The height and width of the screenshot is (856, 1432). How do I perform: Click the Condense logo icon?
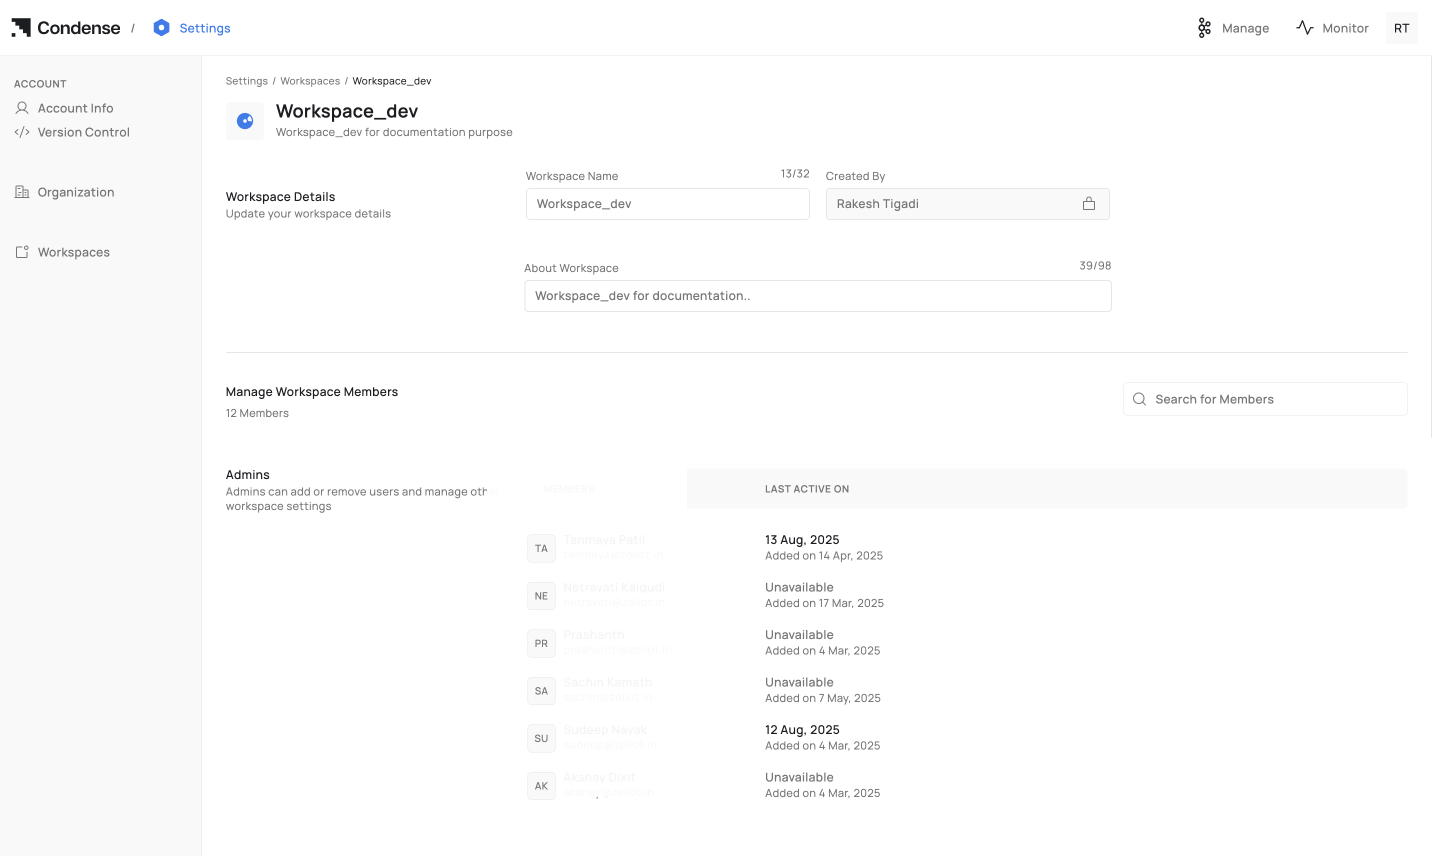click(x=21, y=28)
